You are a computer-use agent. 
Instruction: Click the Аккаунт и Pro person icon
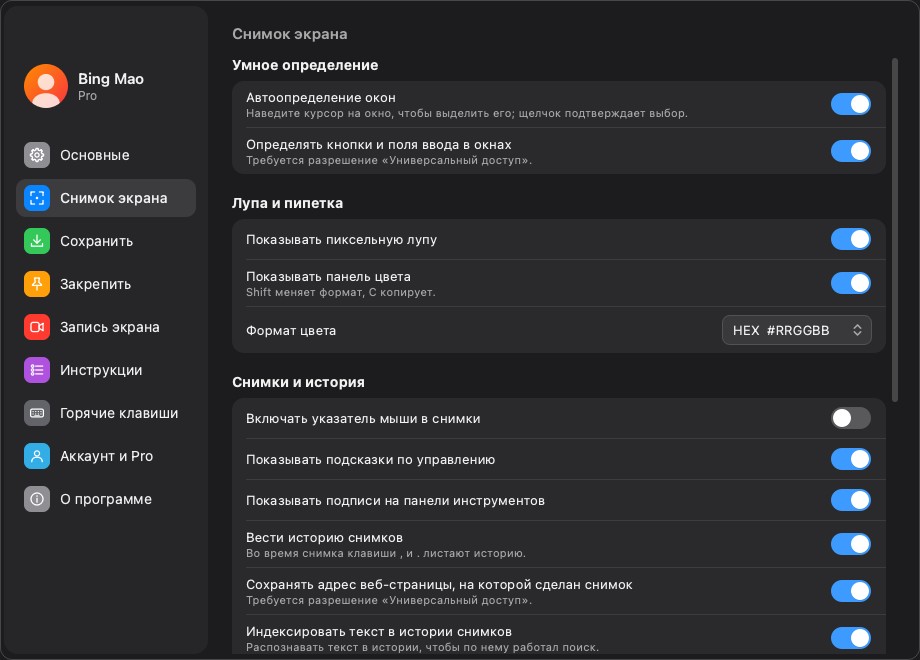click(x=37, y=456)
